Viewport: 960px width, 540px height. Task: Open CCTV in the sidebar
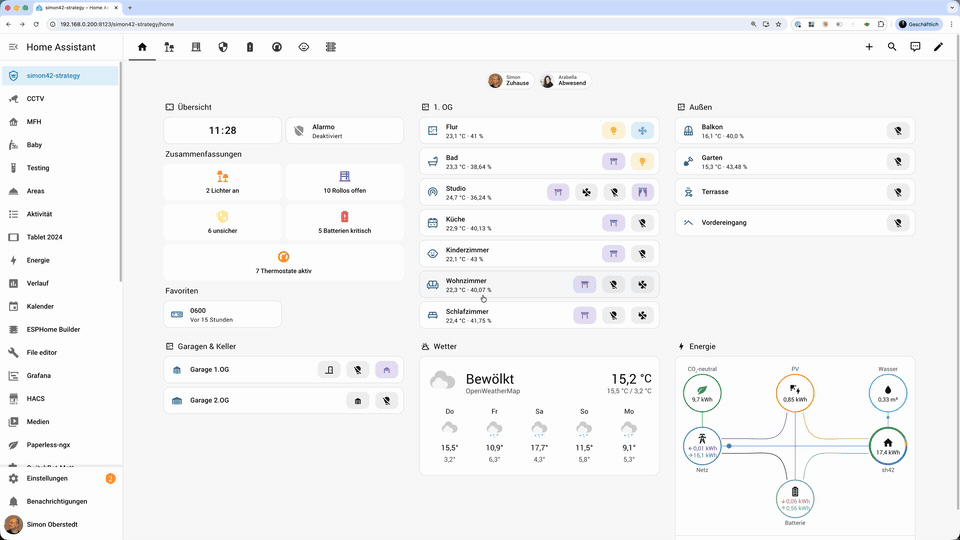coord(60,99)
